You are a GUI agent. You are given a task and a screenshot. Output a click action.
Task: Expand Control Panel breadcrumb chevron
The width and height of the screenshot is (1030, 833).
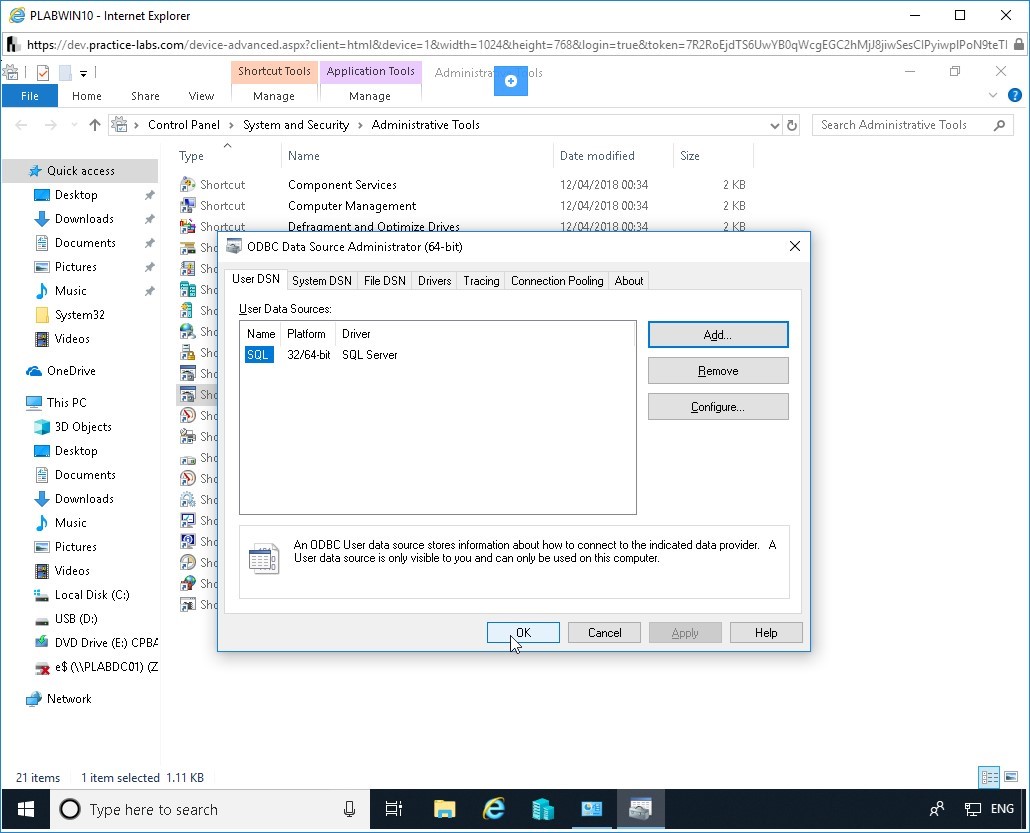(231, 125)
